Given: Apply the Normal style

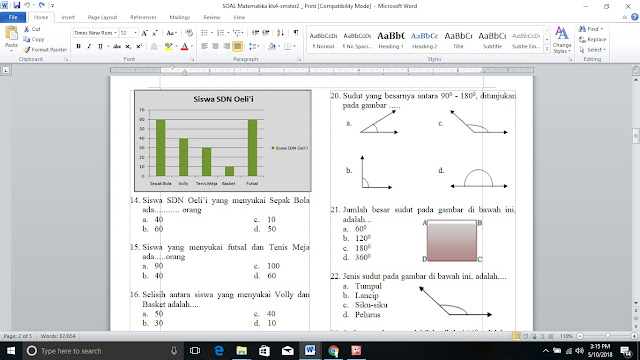Looking at the screenshot, I should [x=323, y=40].
